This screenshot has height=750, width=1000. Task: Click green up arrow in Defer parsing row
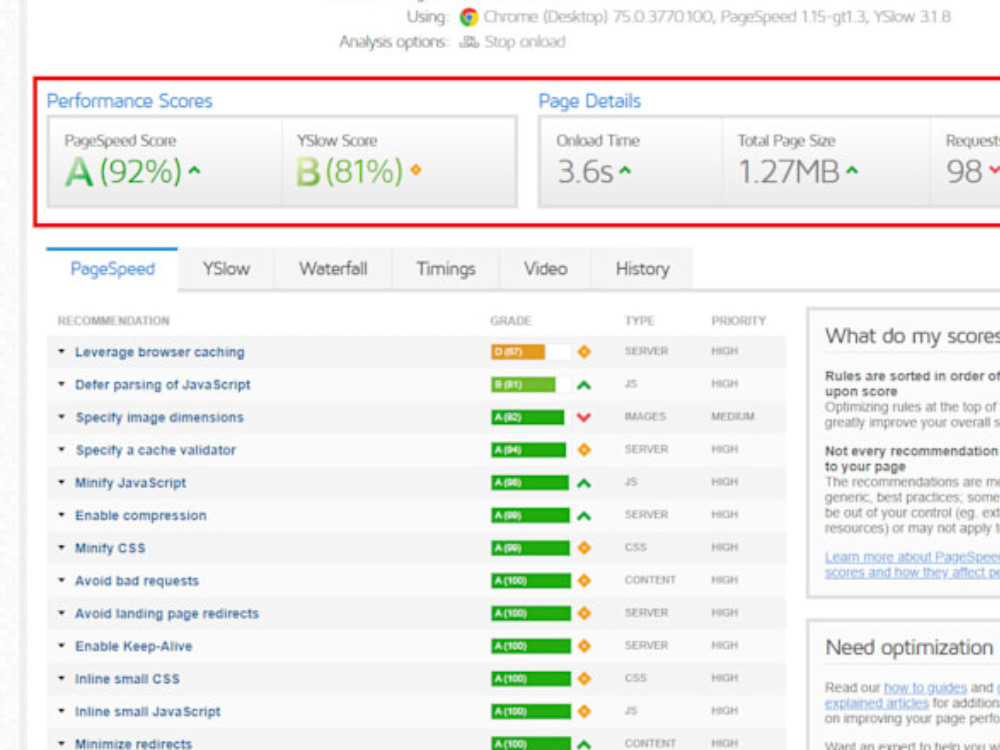click(584, 385)
